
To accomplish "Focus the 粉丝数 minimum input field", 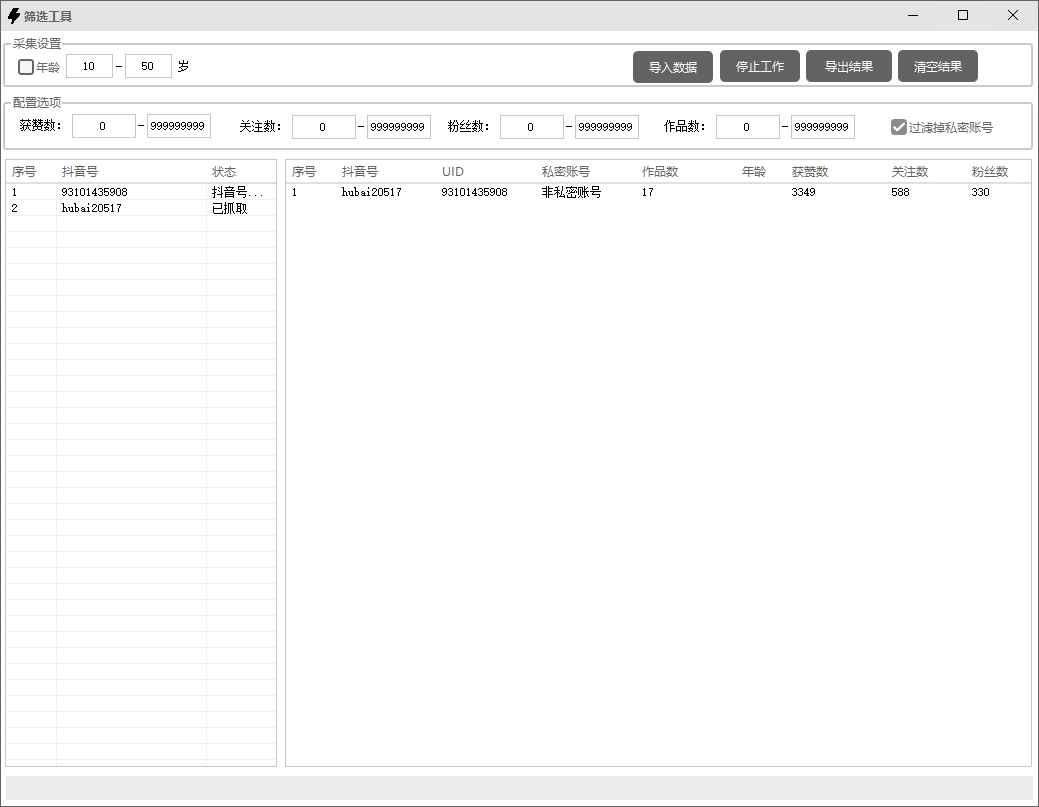I will pyautogui.click(x=531, y=127).
